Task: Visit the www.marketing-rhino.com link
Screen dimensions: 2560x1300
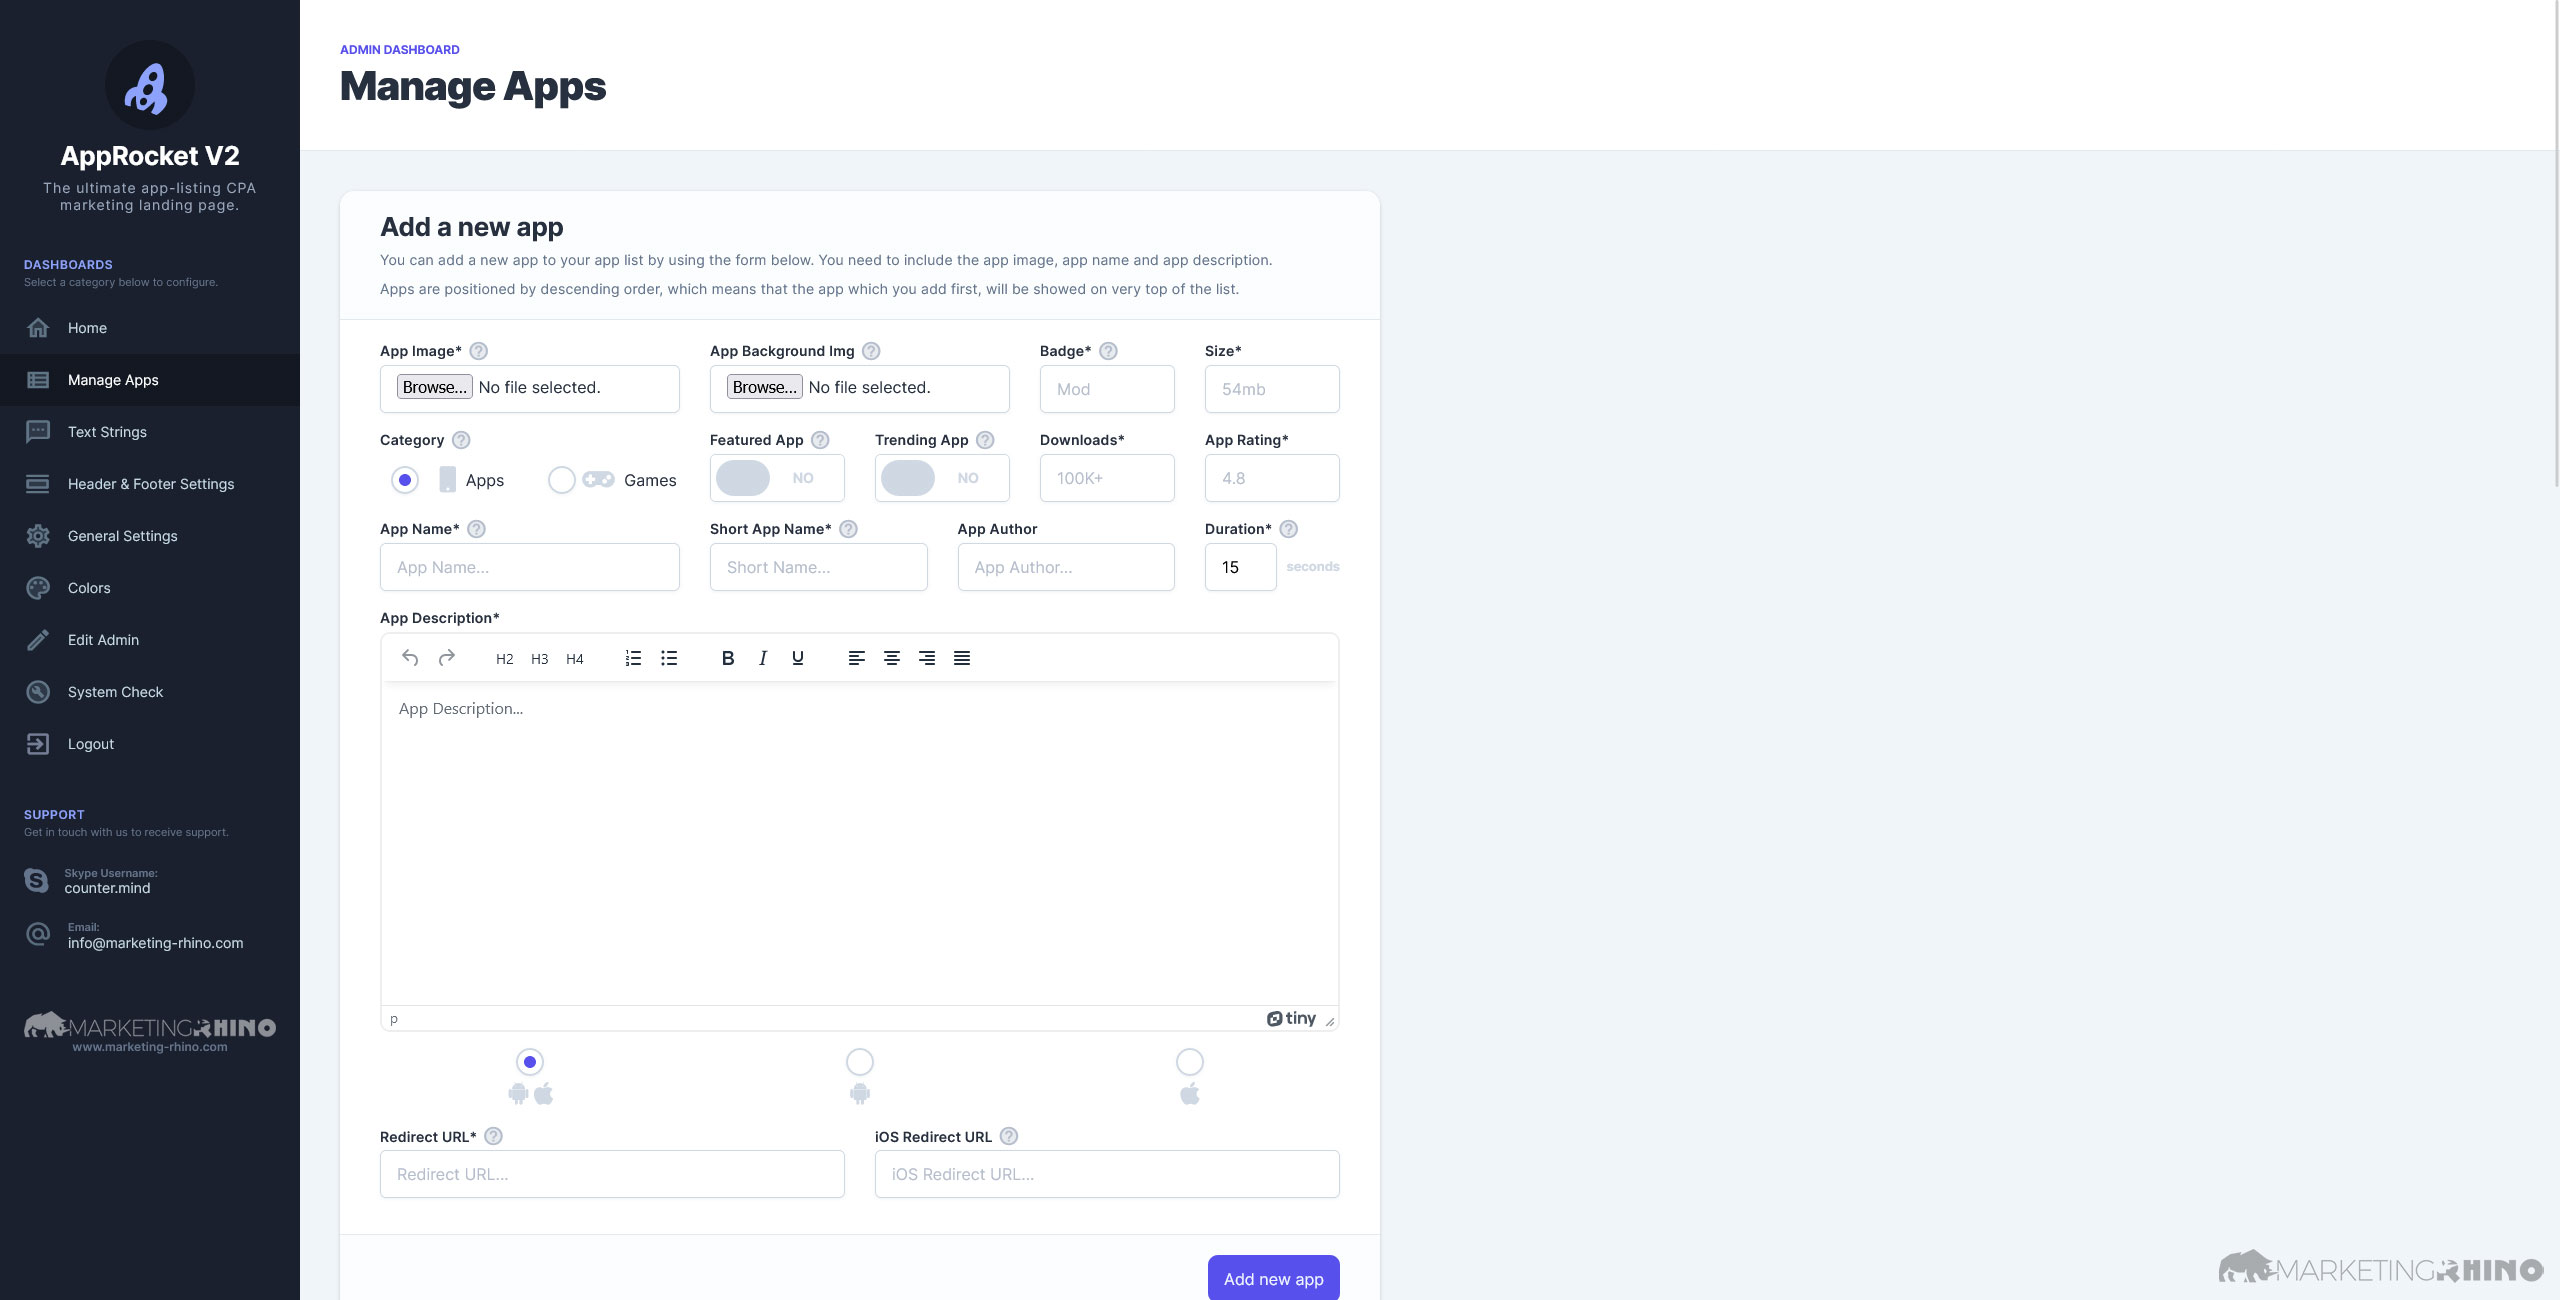Action: (x=149, y=1046)
